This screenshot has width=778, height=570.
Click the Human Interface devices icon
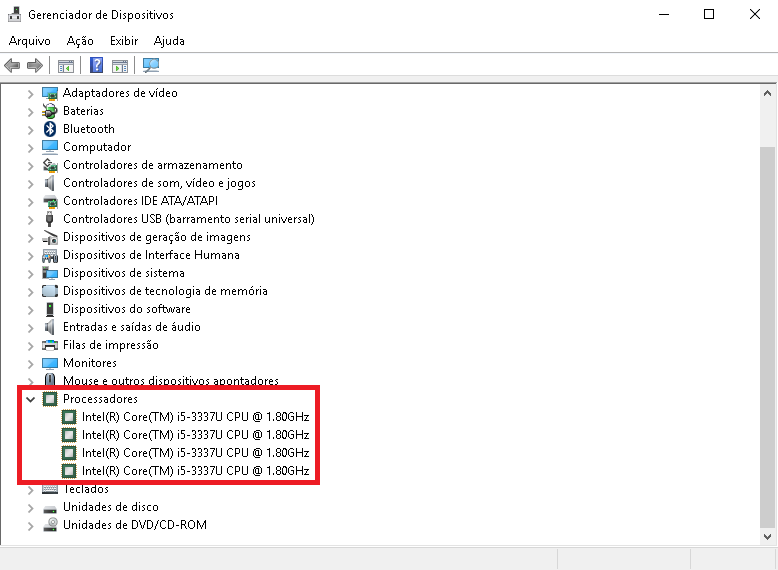[50, 255]
